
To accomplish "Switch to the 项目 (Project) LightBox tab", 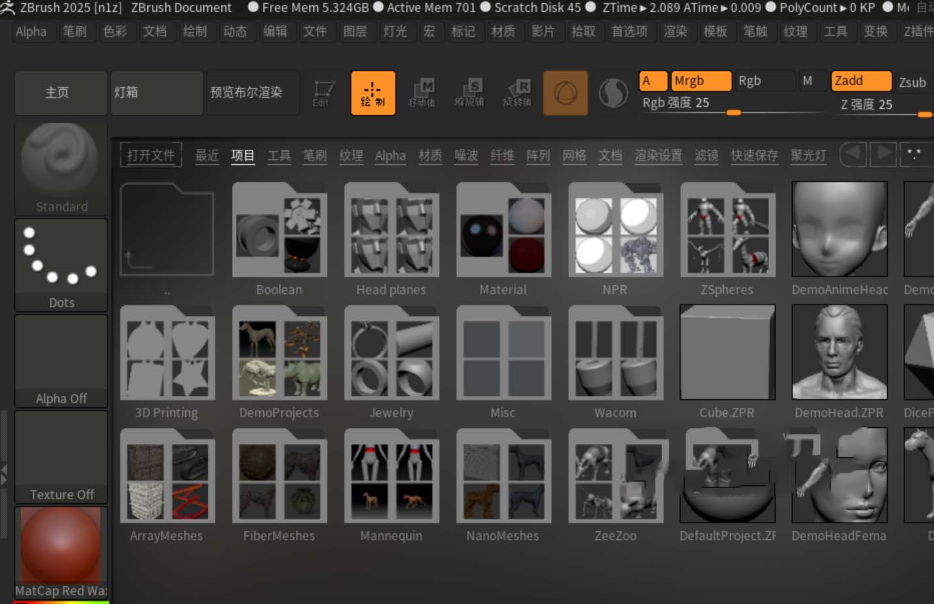I will 243,155.
